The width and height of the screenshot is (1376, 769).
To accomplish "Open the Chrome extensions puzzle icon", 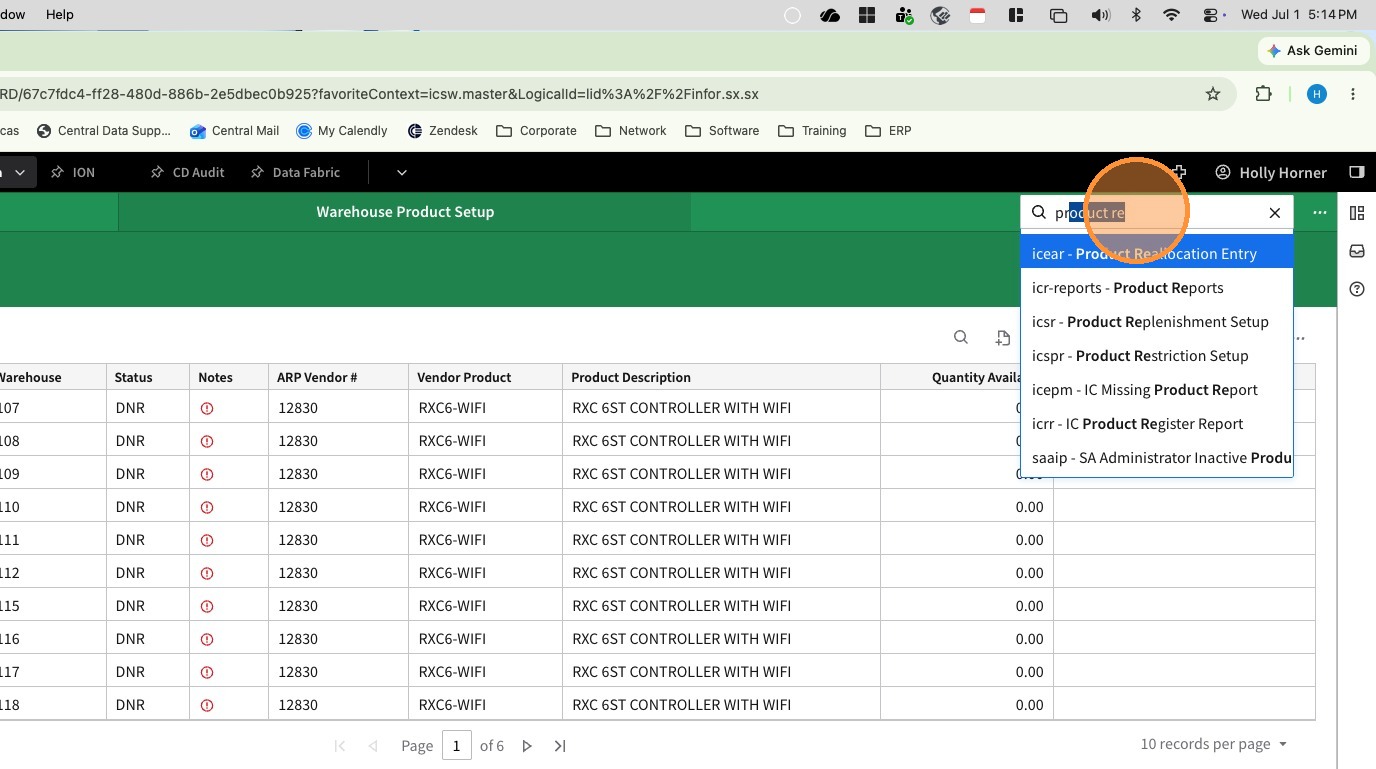I will (x=1264, y=94).
